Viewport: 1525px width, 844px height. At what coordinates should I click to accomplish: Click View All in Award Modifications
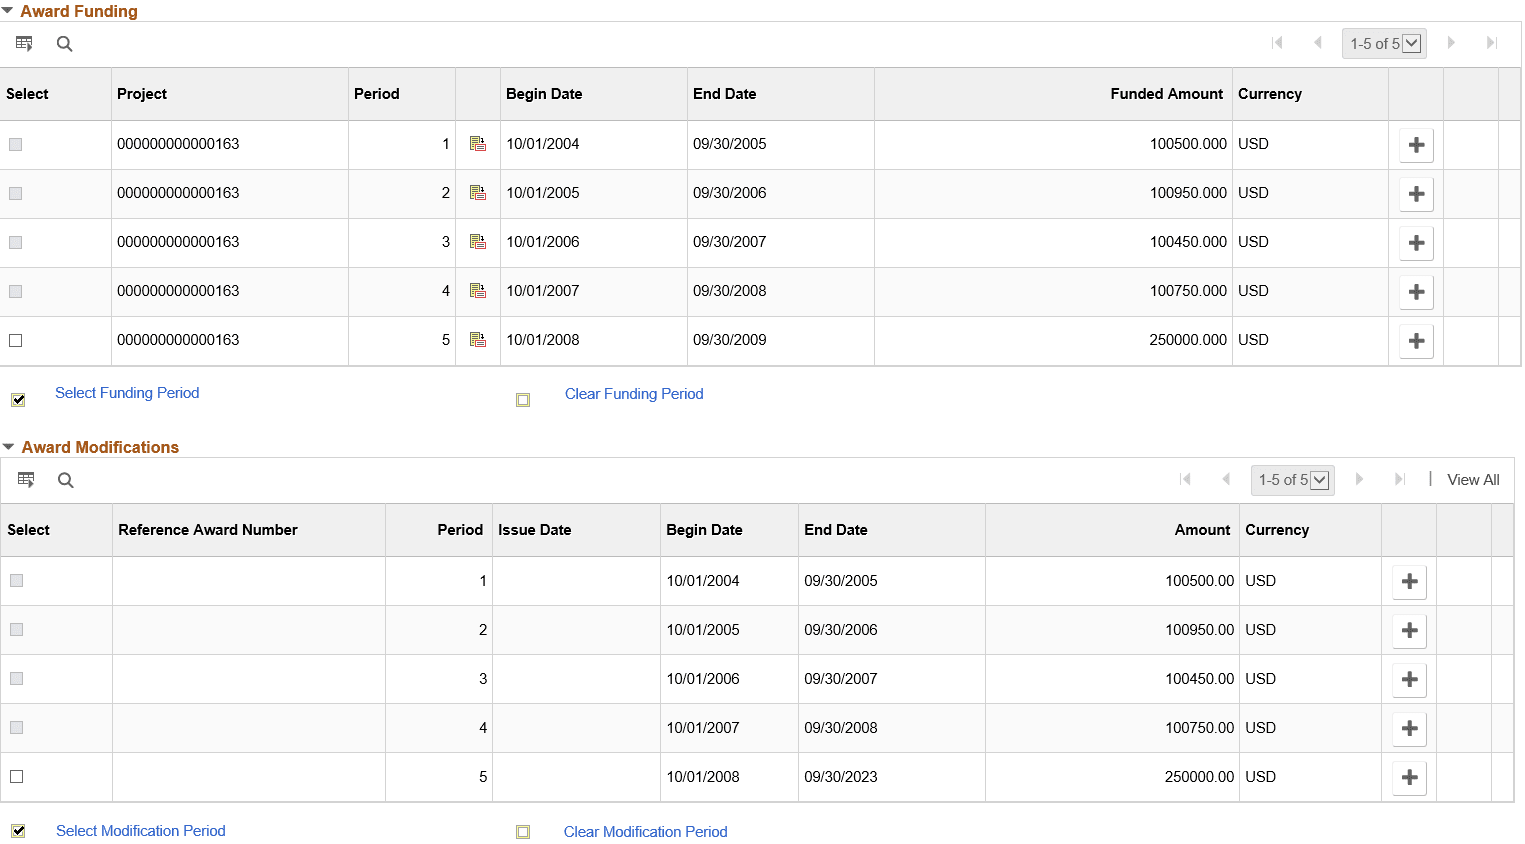click(x=1473, y=480)
